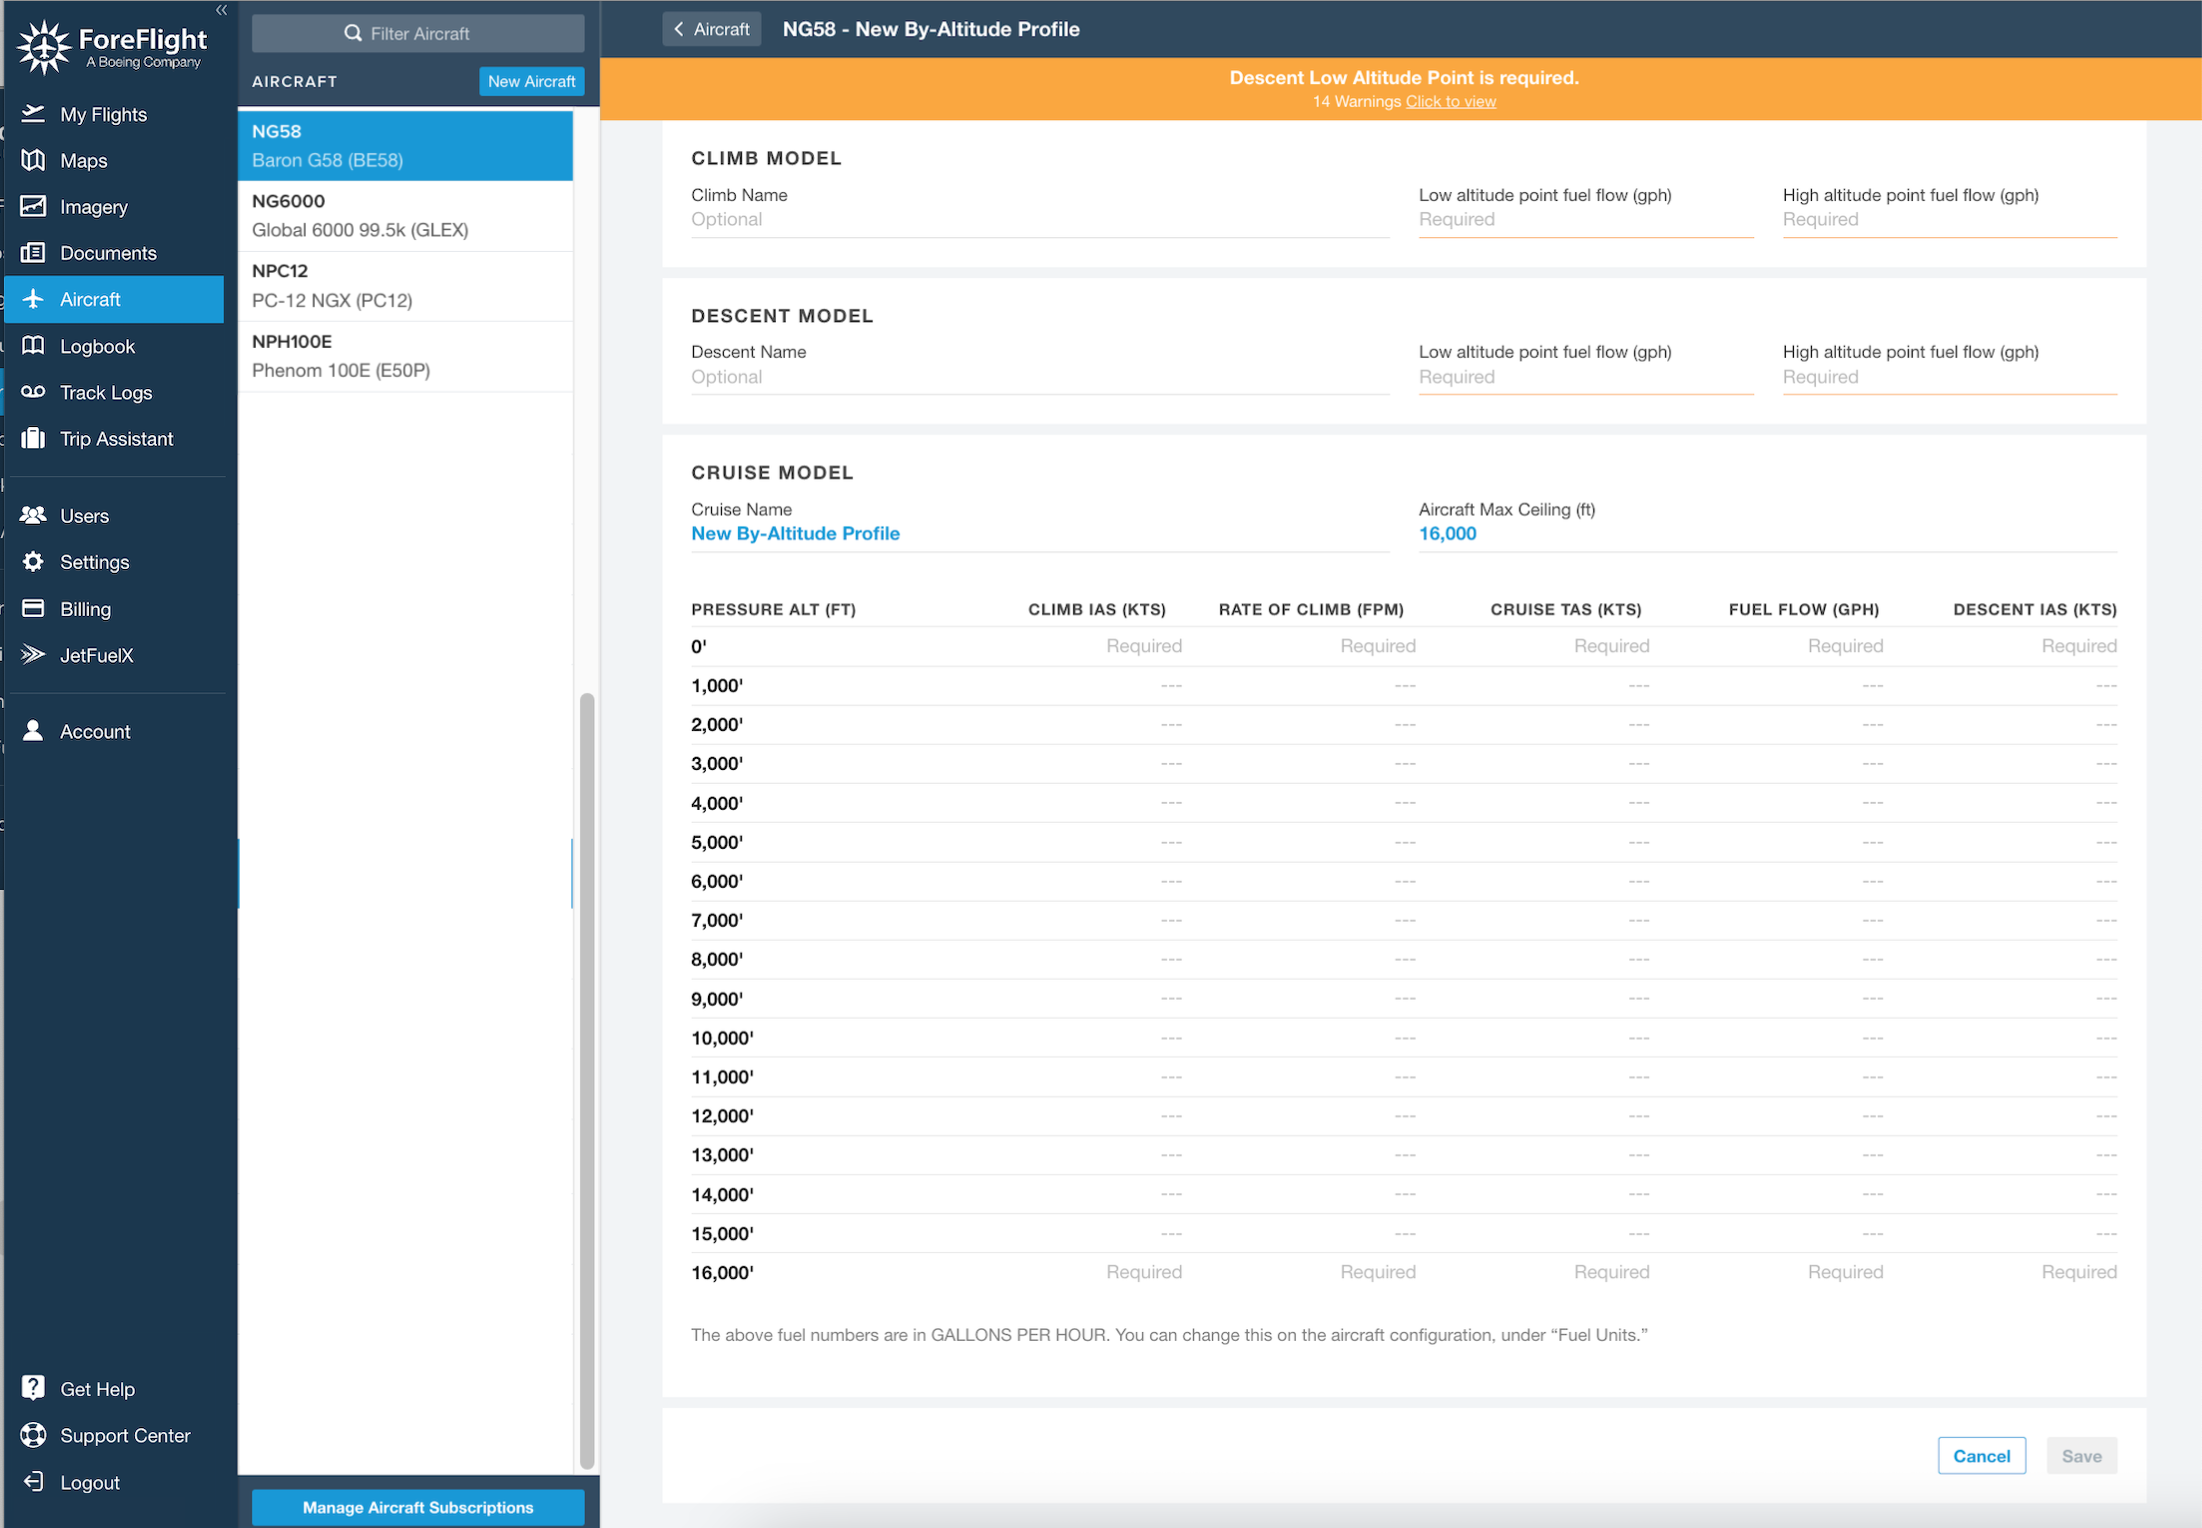Screen dimensions: 2202x1528
Task: Select NPC12 PC-12 NGX aircraft
Action: click(405, 286)
